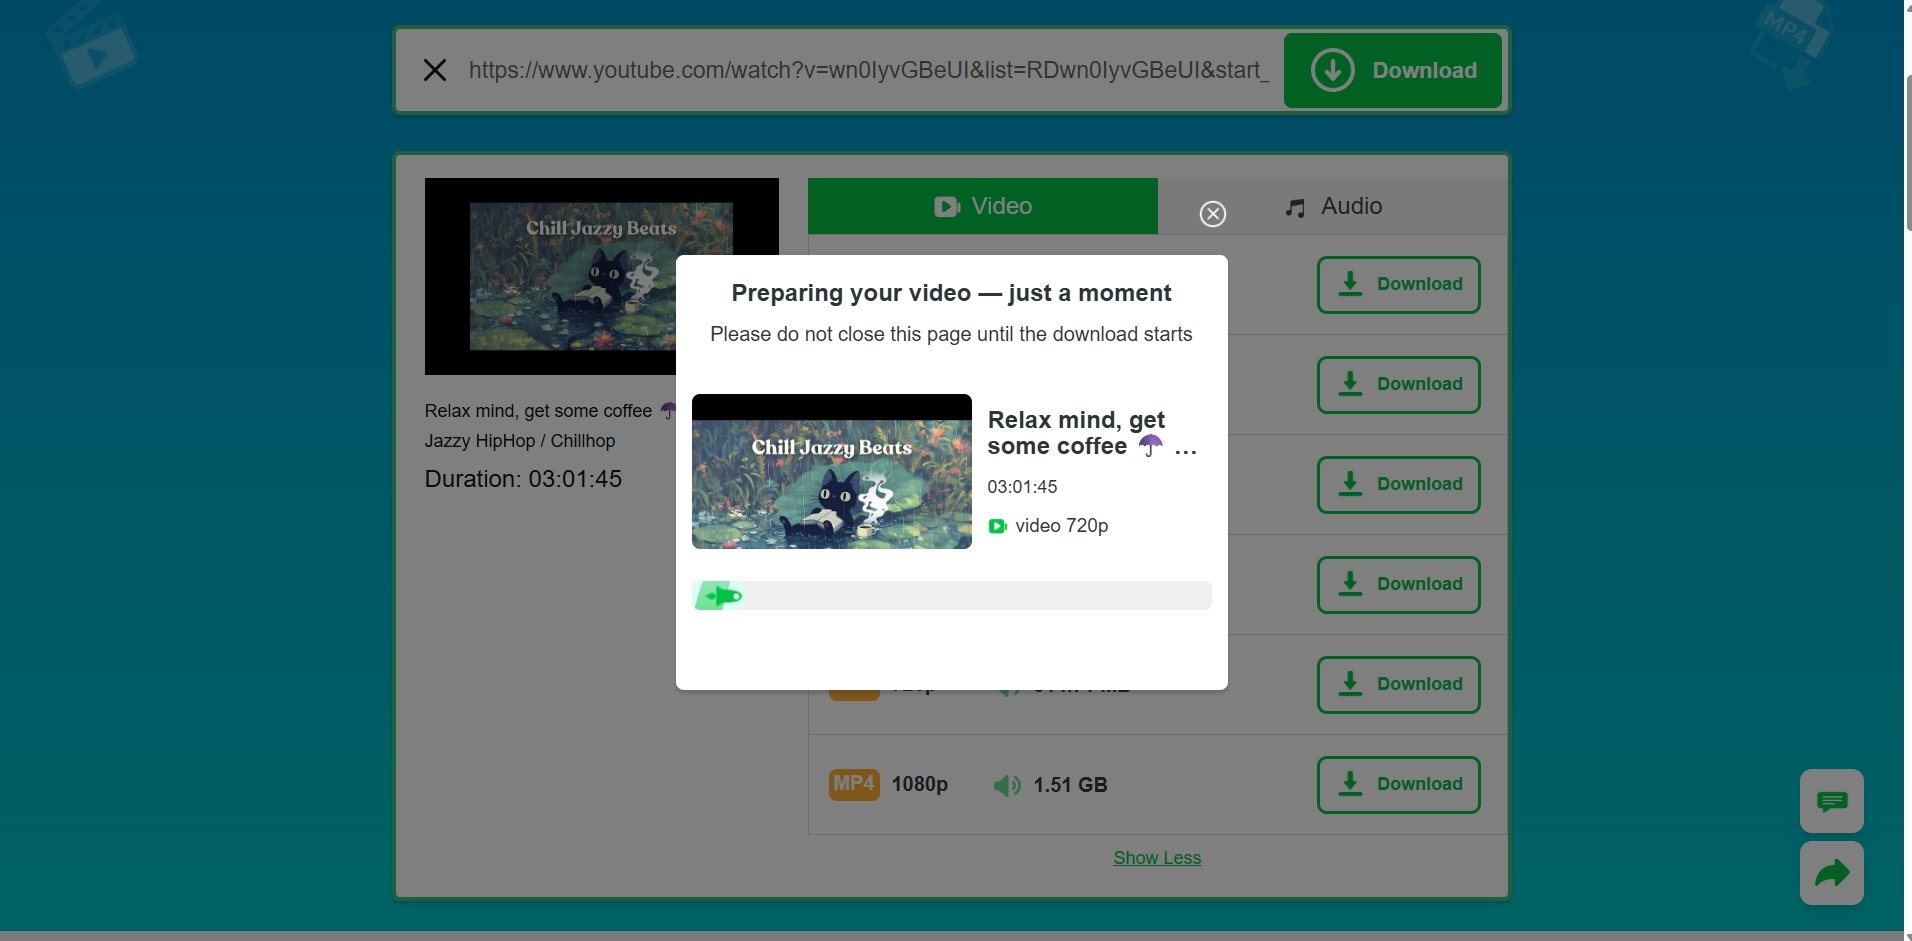Click the second Download button in list
The height and width of the screenshot is (941, 1912).
coord(1398,385)
